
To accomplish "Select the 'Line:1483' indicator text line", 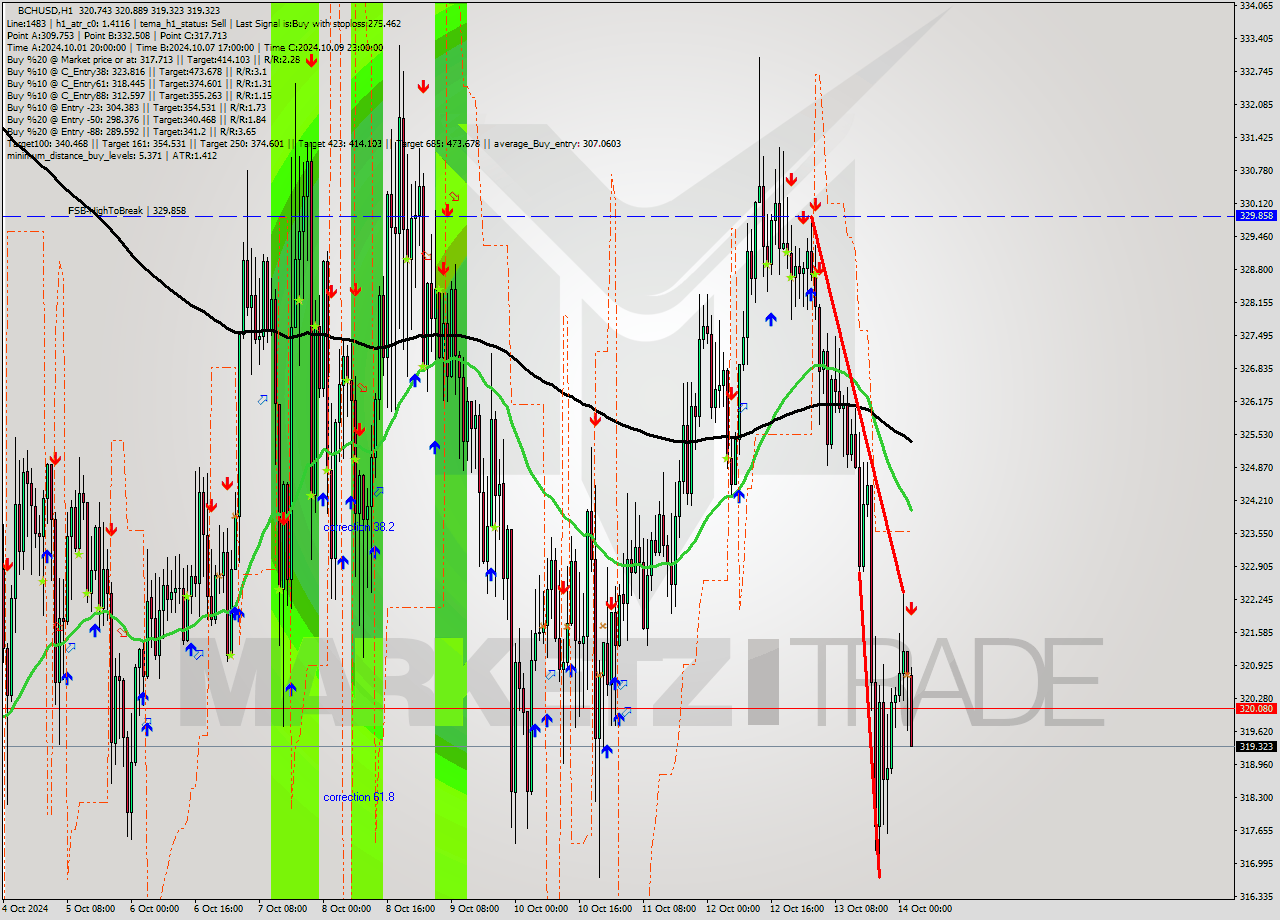I will (204, 23).
